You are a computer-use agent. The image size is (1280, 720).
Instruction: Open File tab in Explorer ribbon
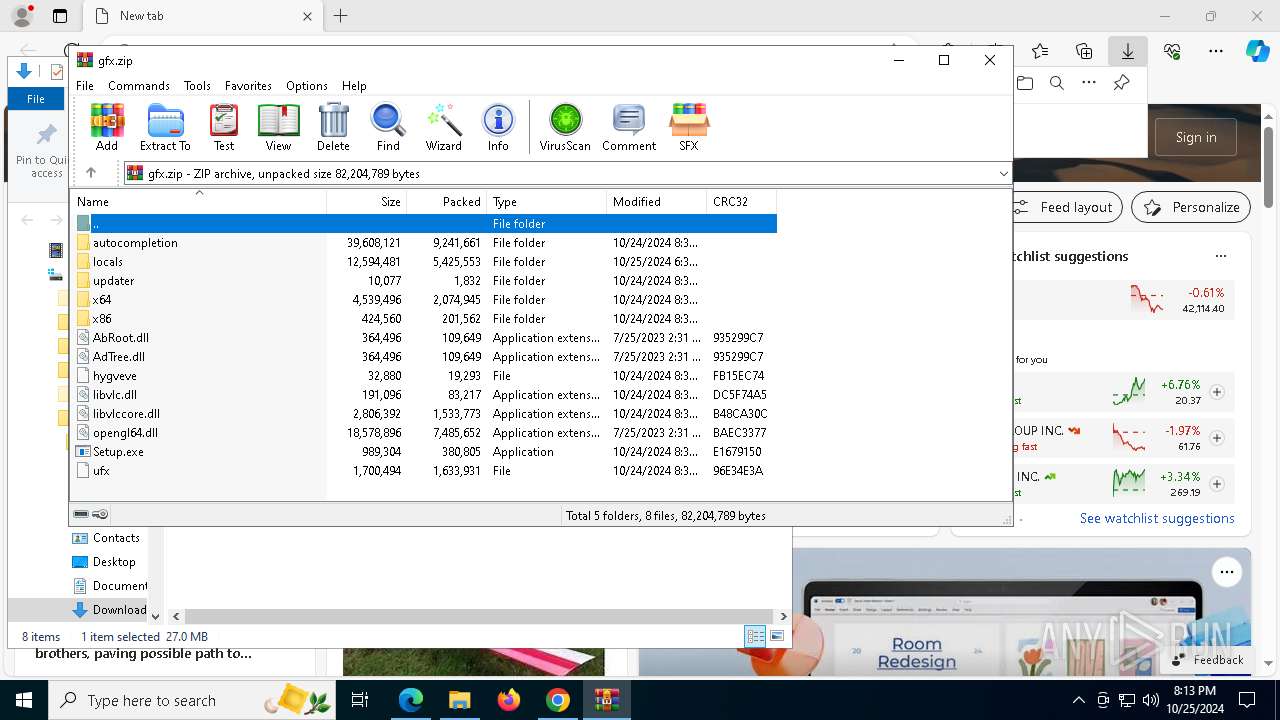coord(36,99)
